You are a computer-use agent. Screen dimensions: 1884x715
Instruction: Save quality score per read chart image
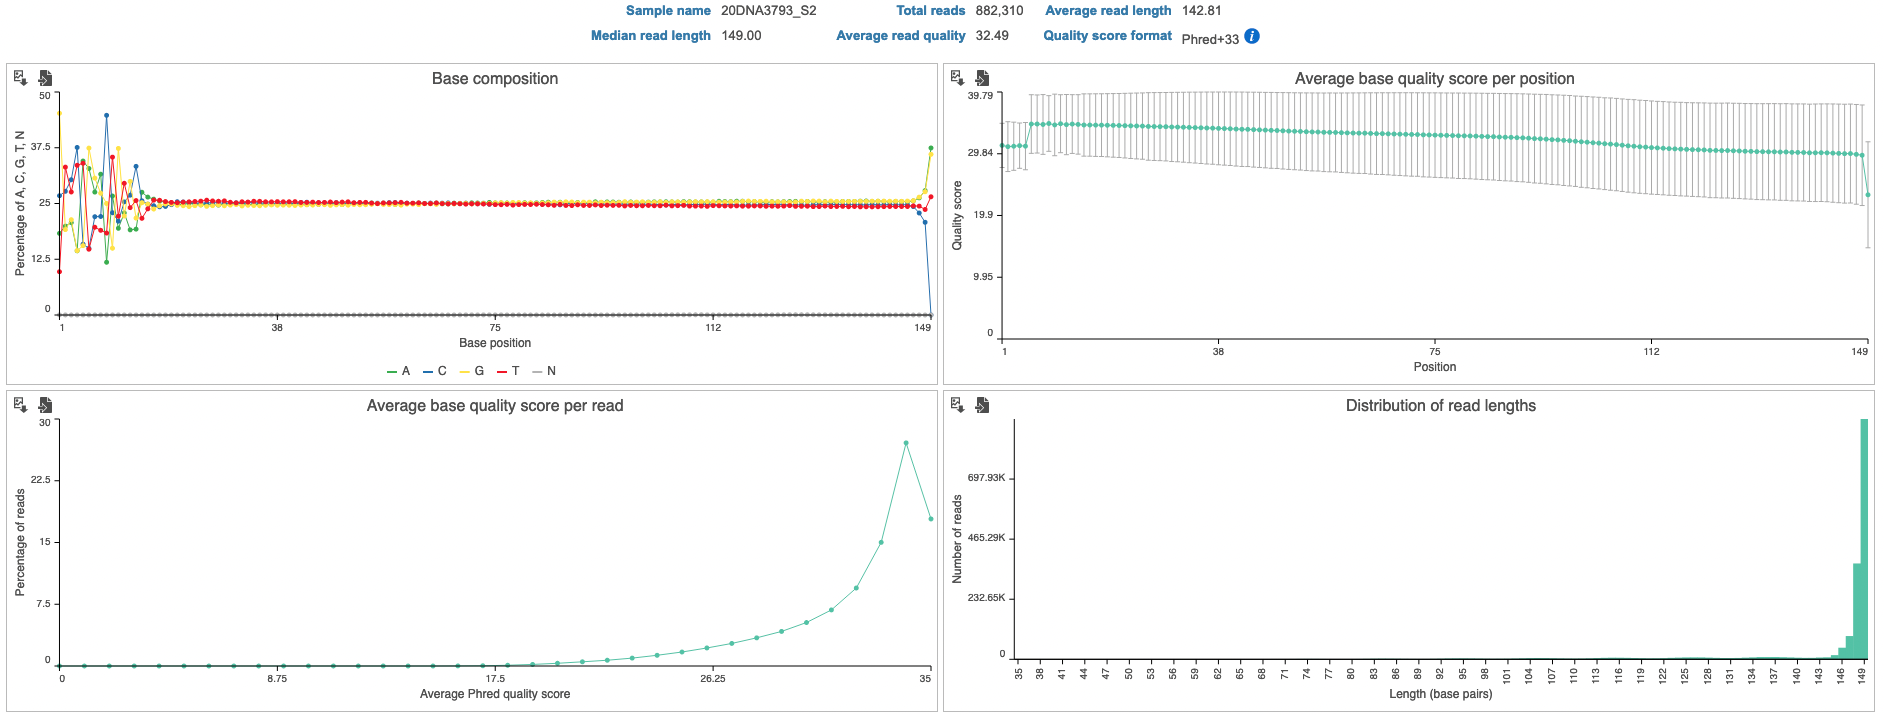(x=20, y=405)
